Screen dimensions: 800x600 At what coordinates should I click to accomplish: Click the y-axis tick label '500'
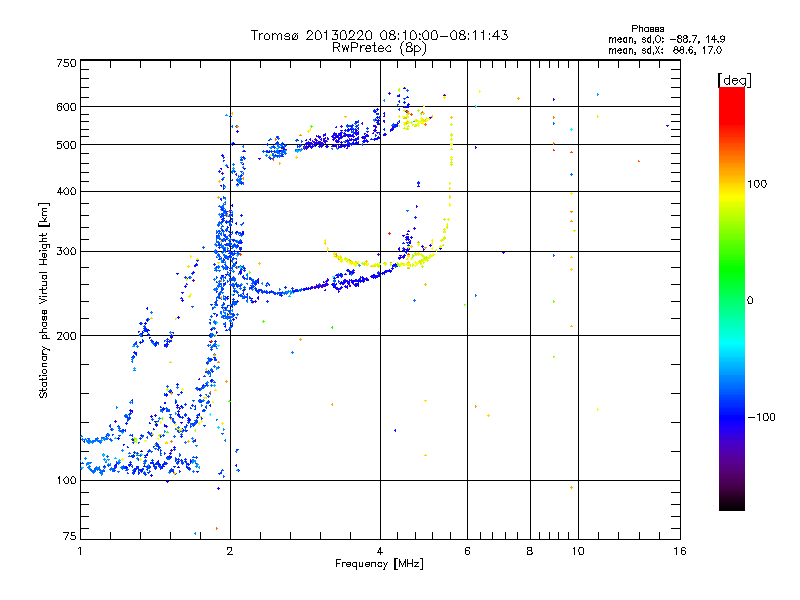coord(67,145)
